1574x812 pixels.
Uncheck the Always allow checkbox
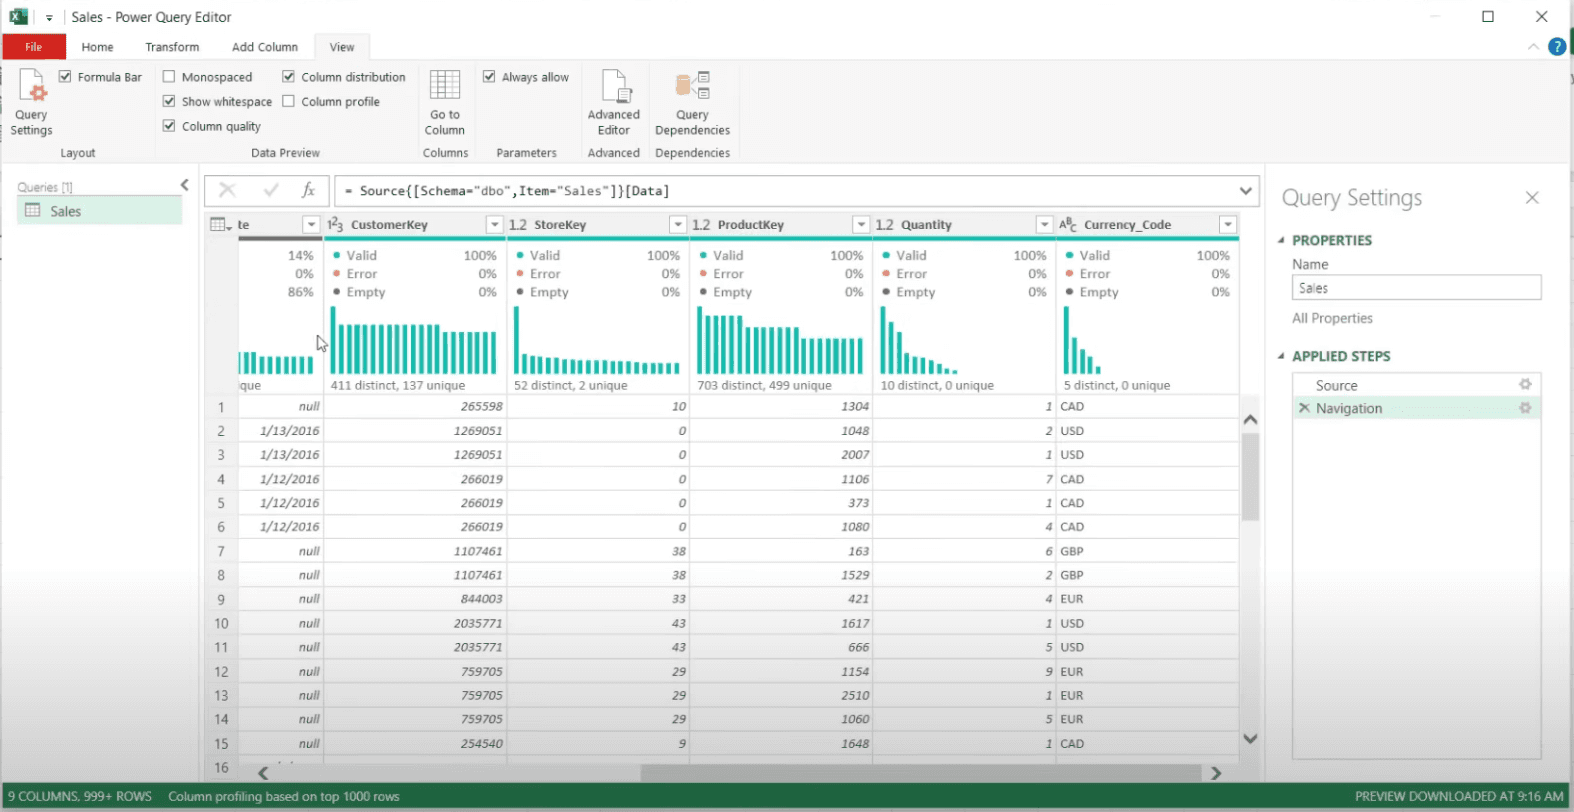click(x=489, y=76)
